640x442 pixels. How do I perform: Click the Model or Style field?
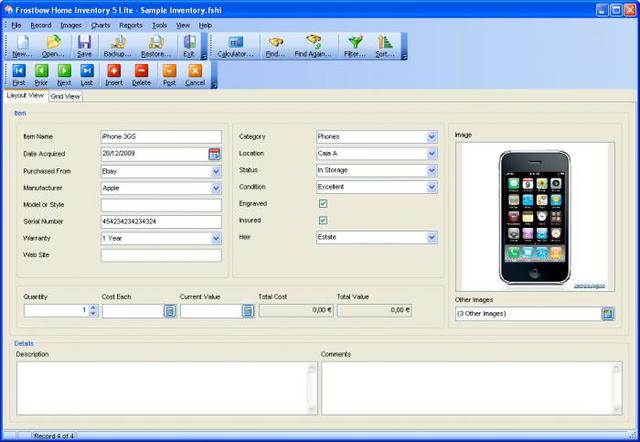pyautogui.click(x=161, y=205)
